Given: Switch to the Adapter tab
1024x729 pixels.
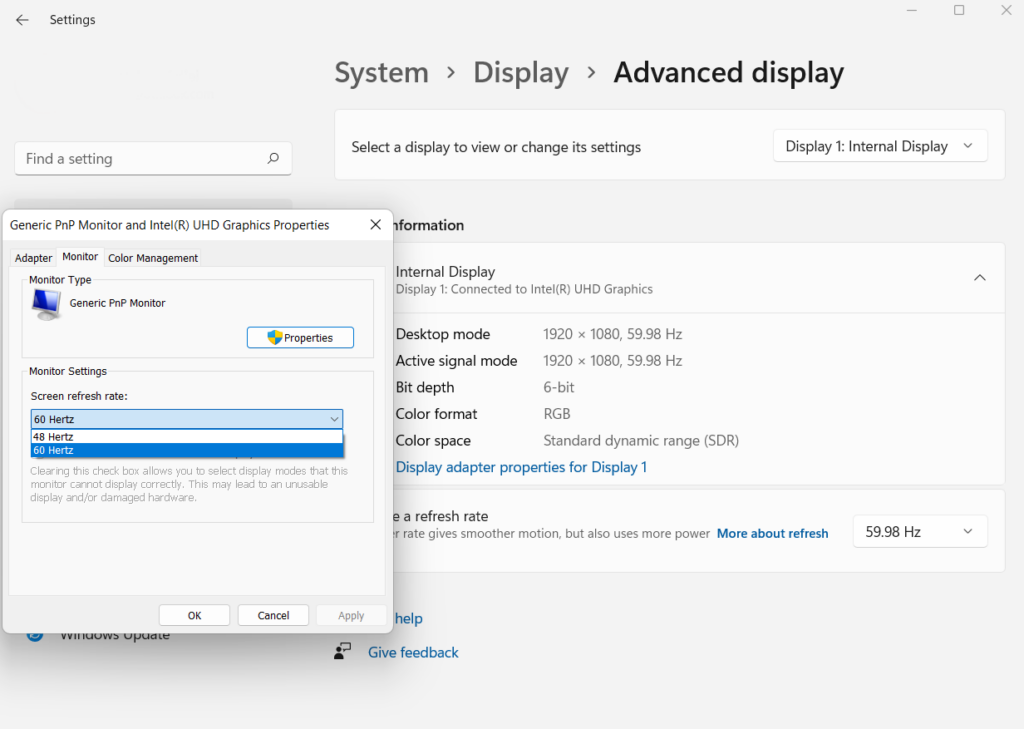Looking at the screenshot, I should 33,257.
